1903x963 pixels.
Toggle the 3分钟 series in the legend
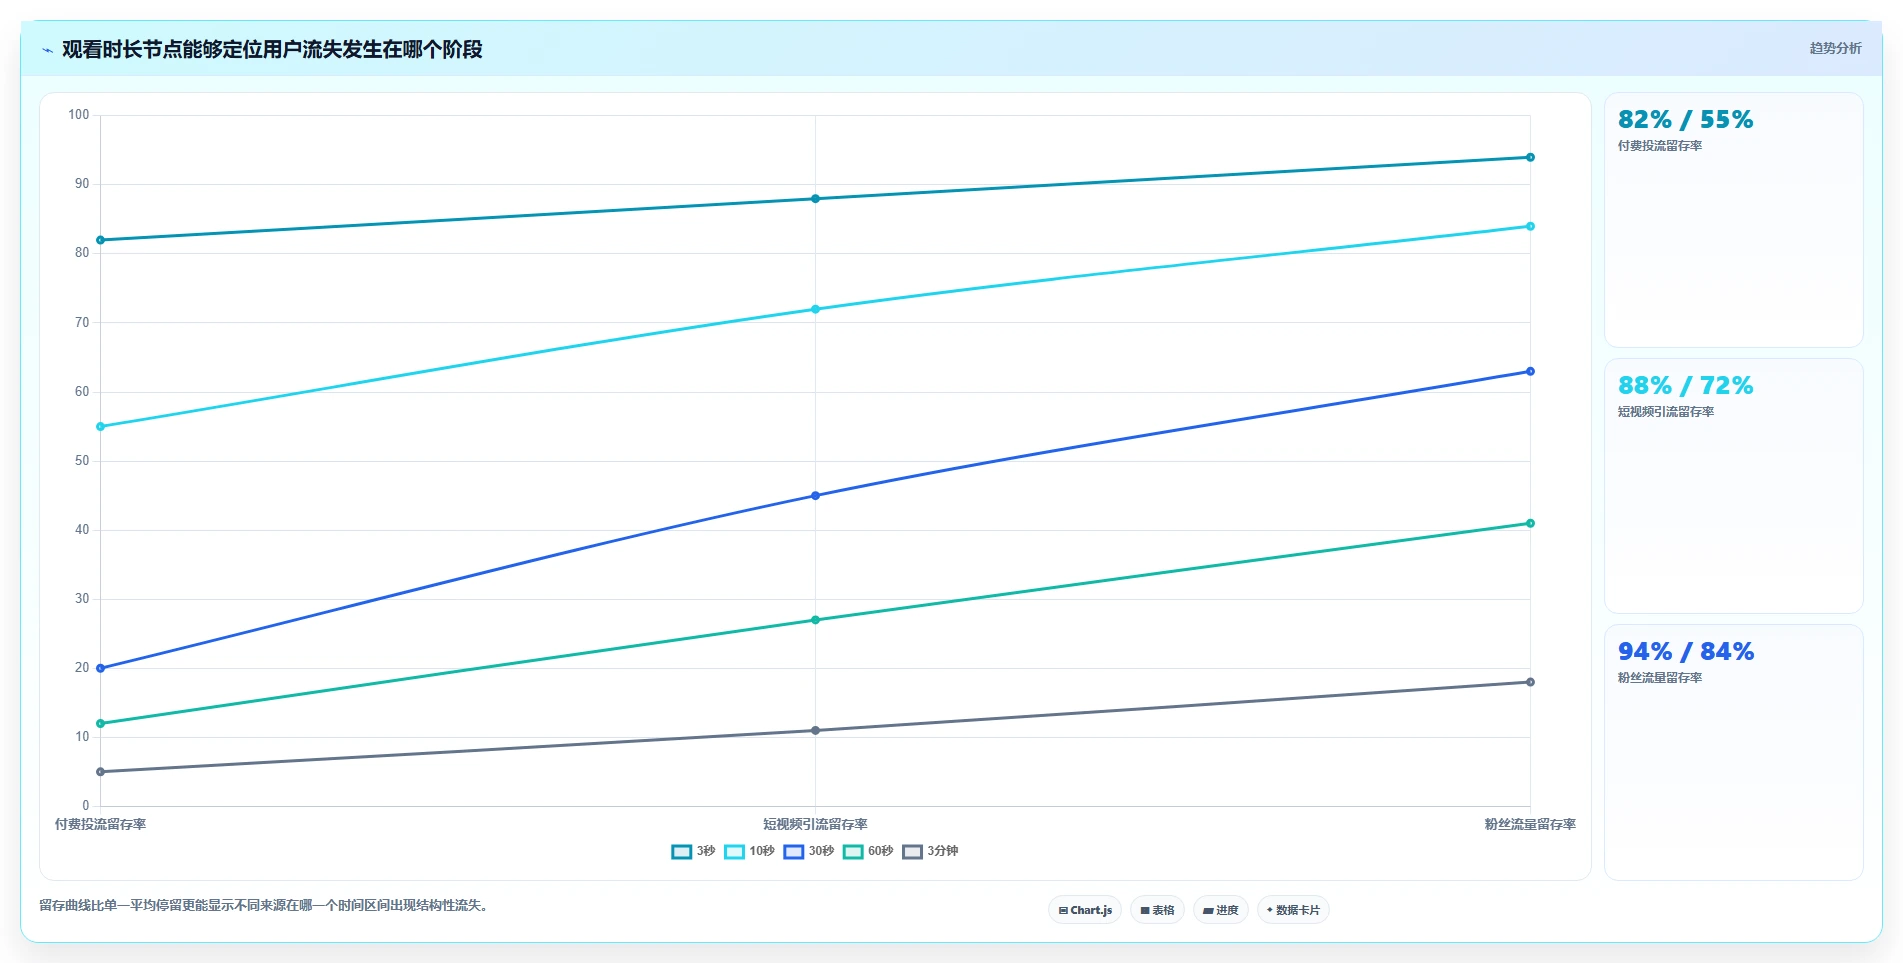930,851
